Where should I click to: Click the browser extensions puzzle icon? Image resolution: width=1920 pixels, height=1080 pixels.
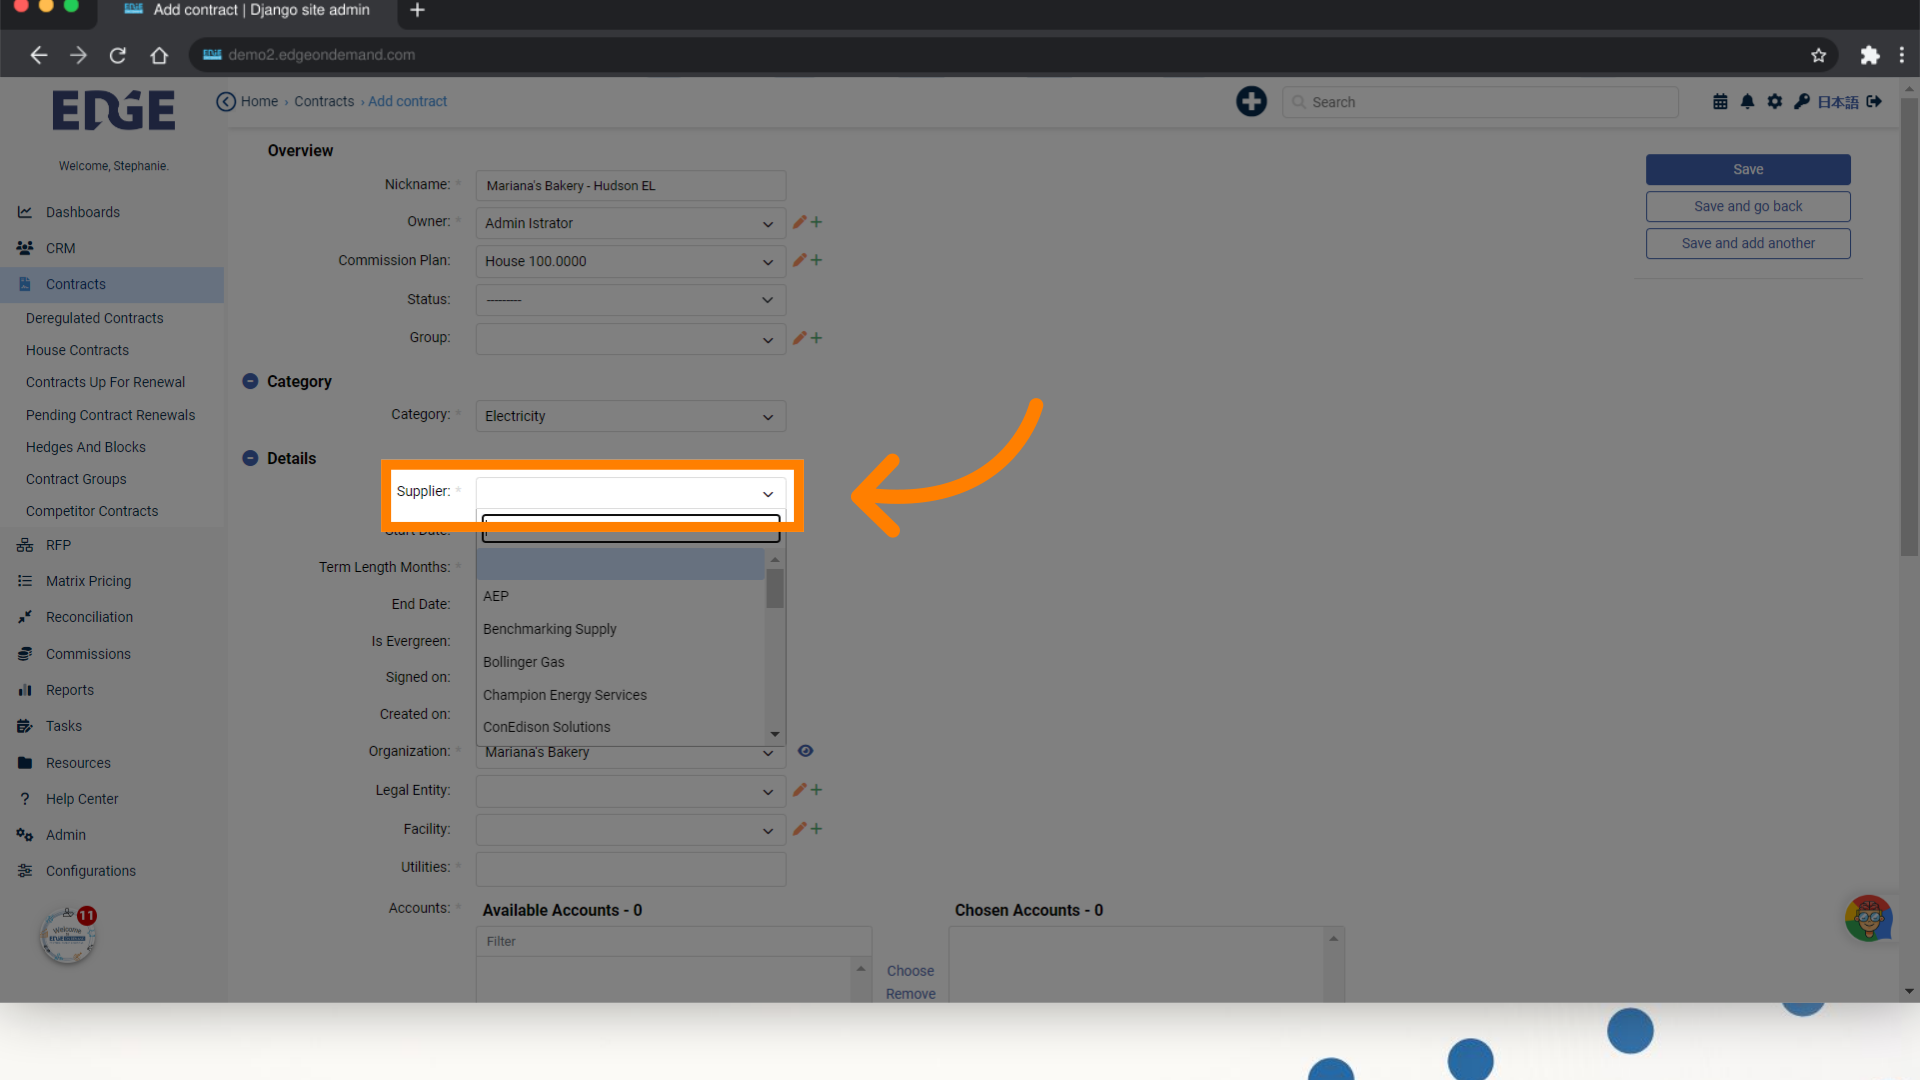1869,55
